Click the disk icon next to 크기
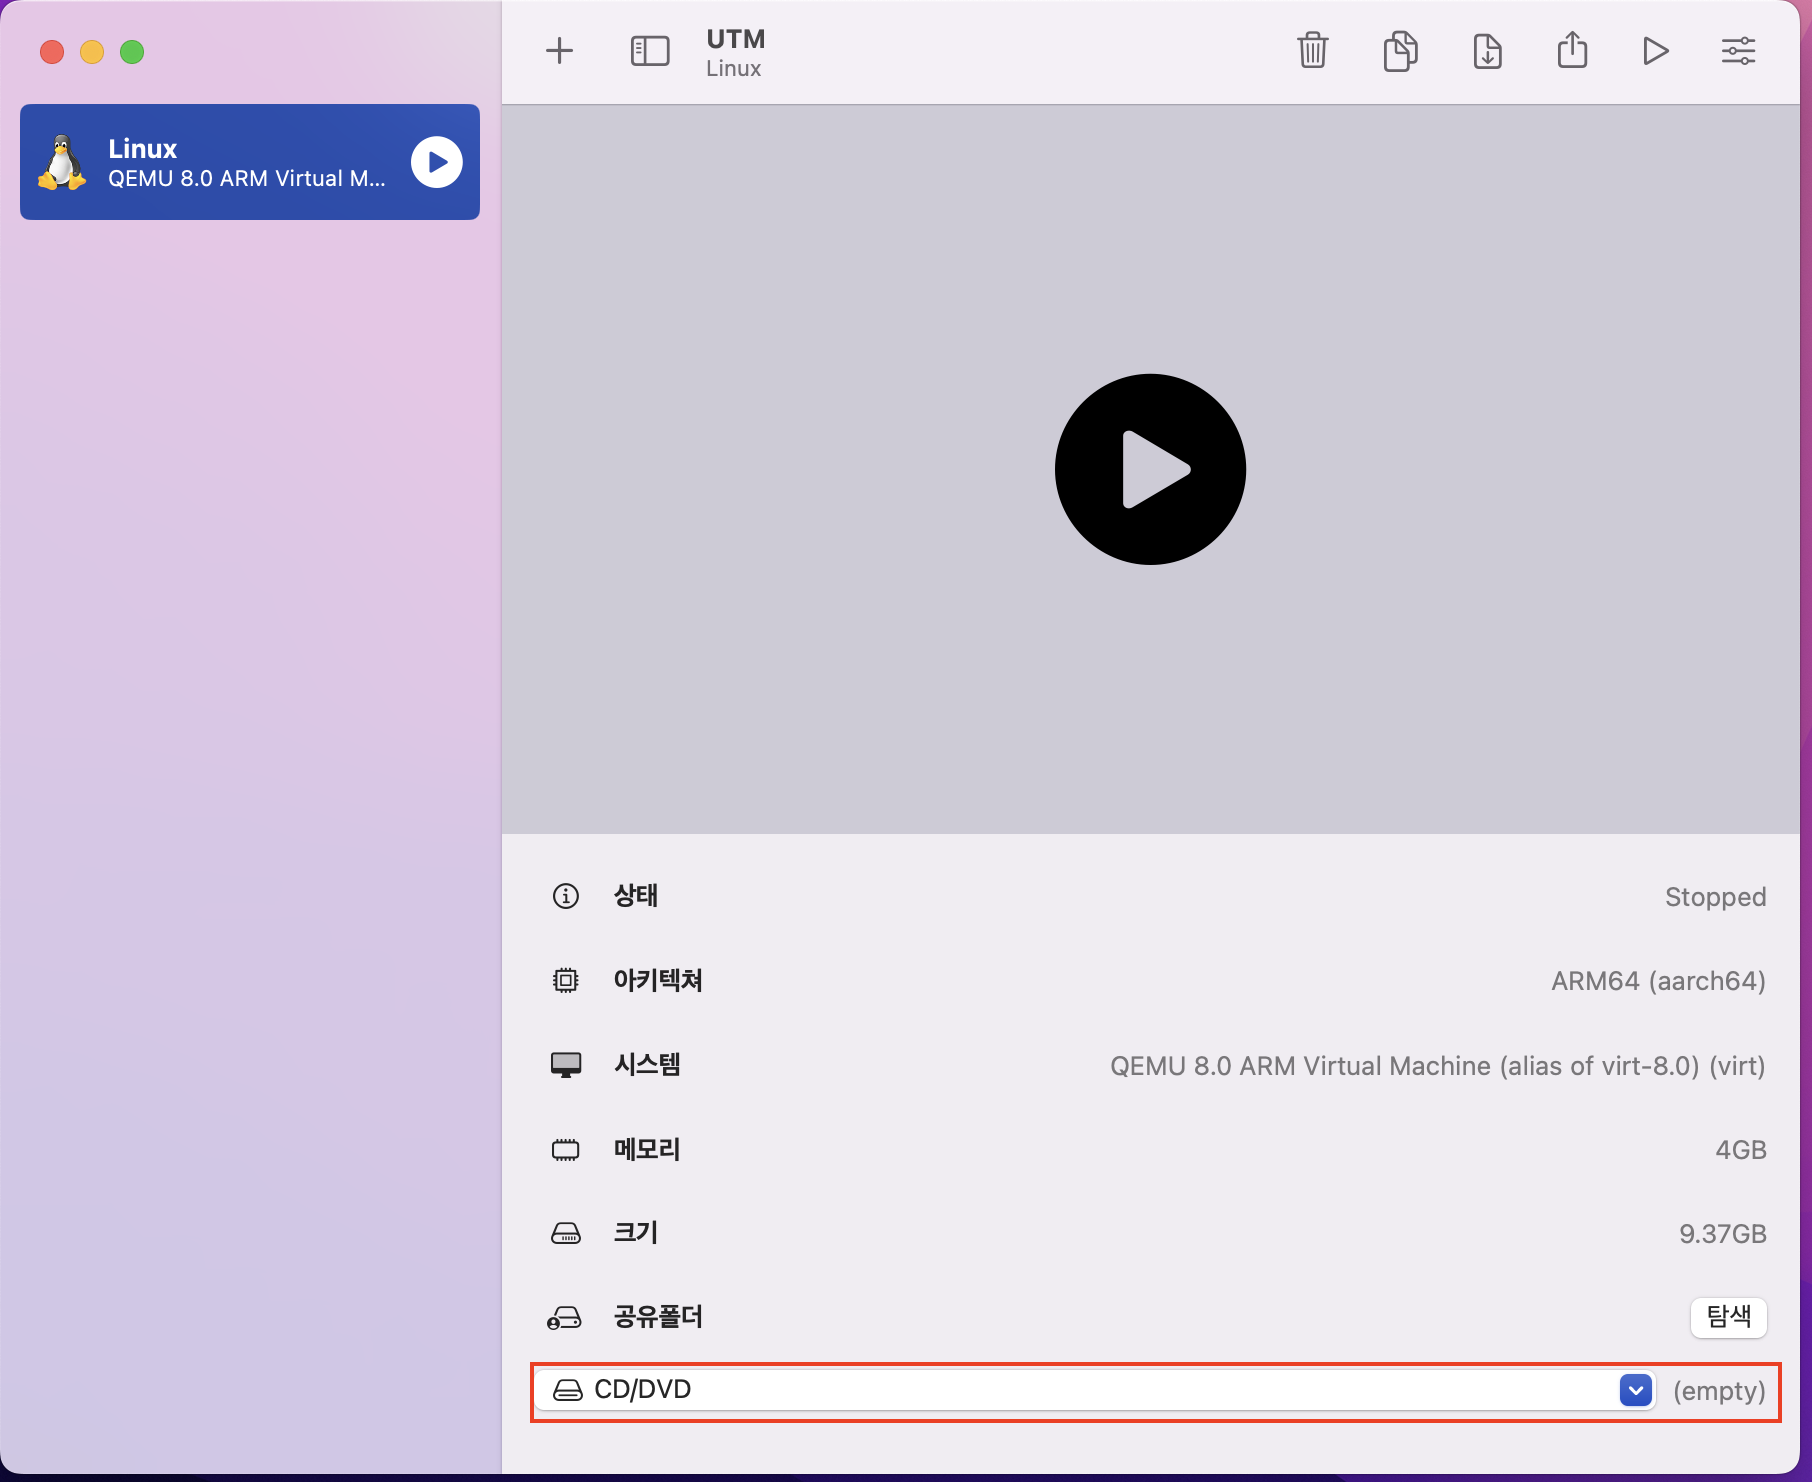The height and width of the screenshot is (1482, 1812). 566,1233
